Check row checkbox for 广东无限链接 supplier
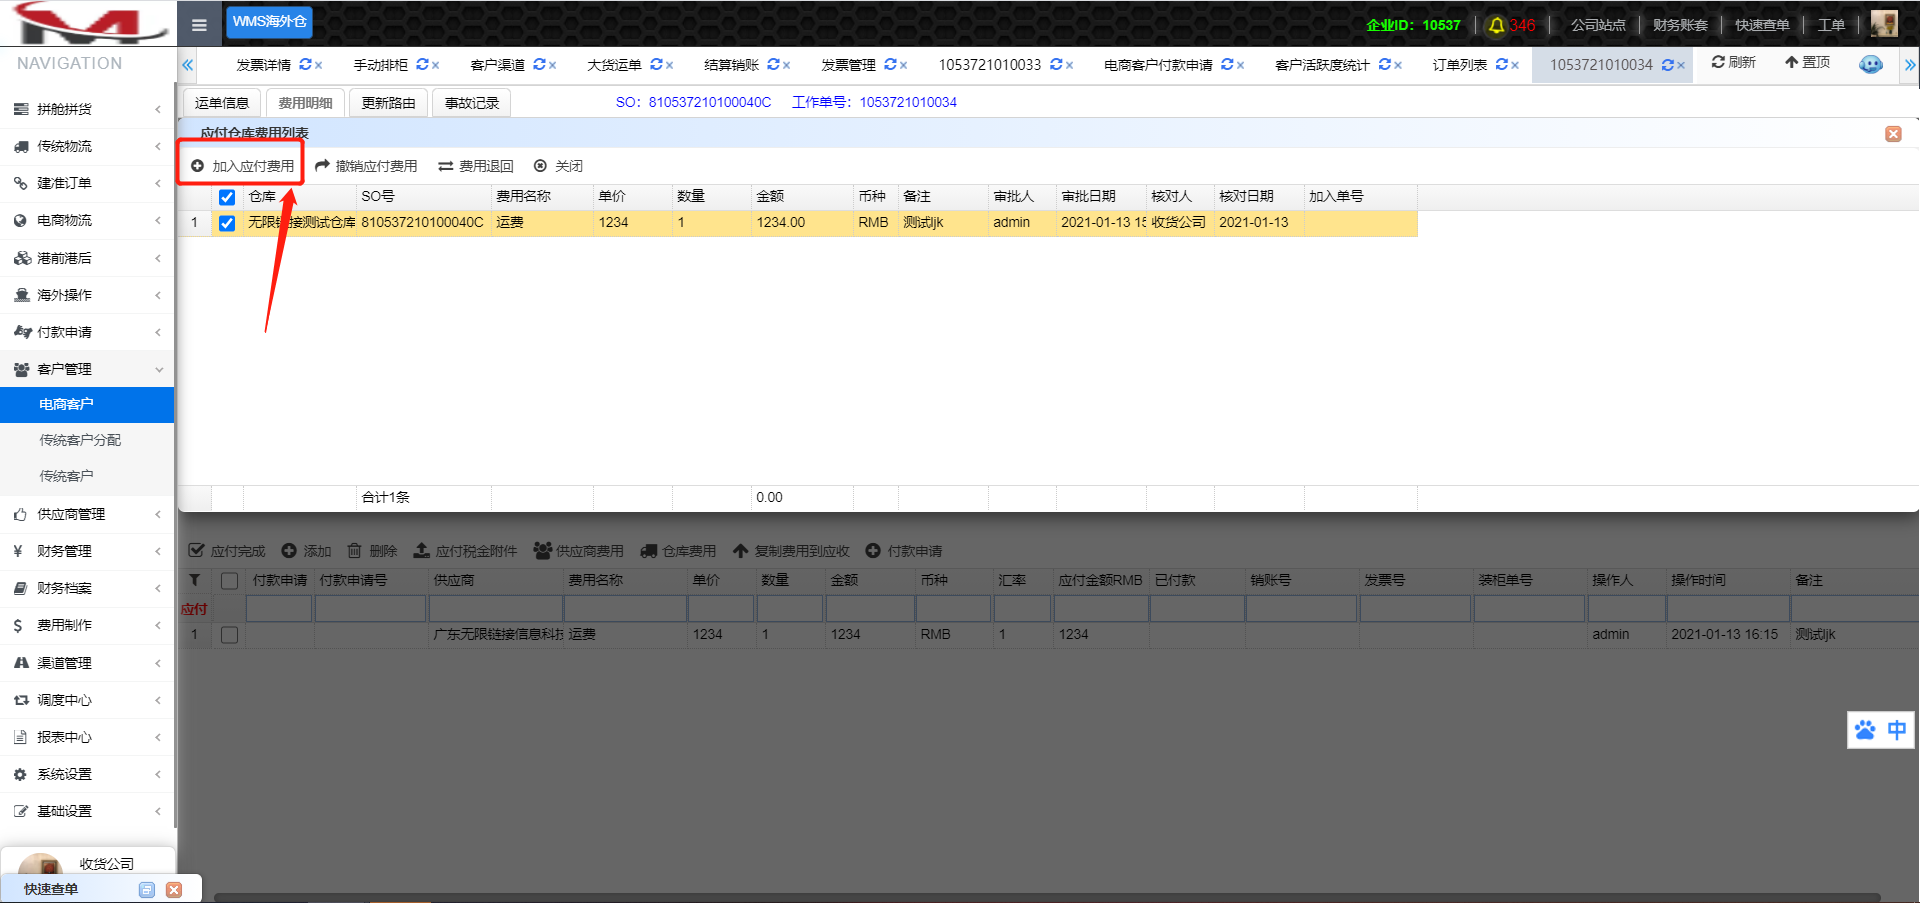The image size is (1920, 903). coord(229,635)
